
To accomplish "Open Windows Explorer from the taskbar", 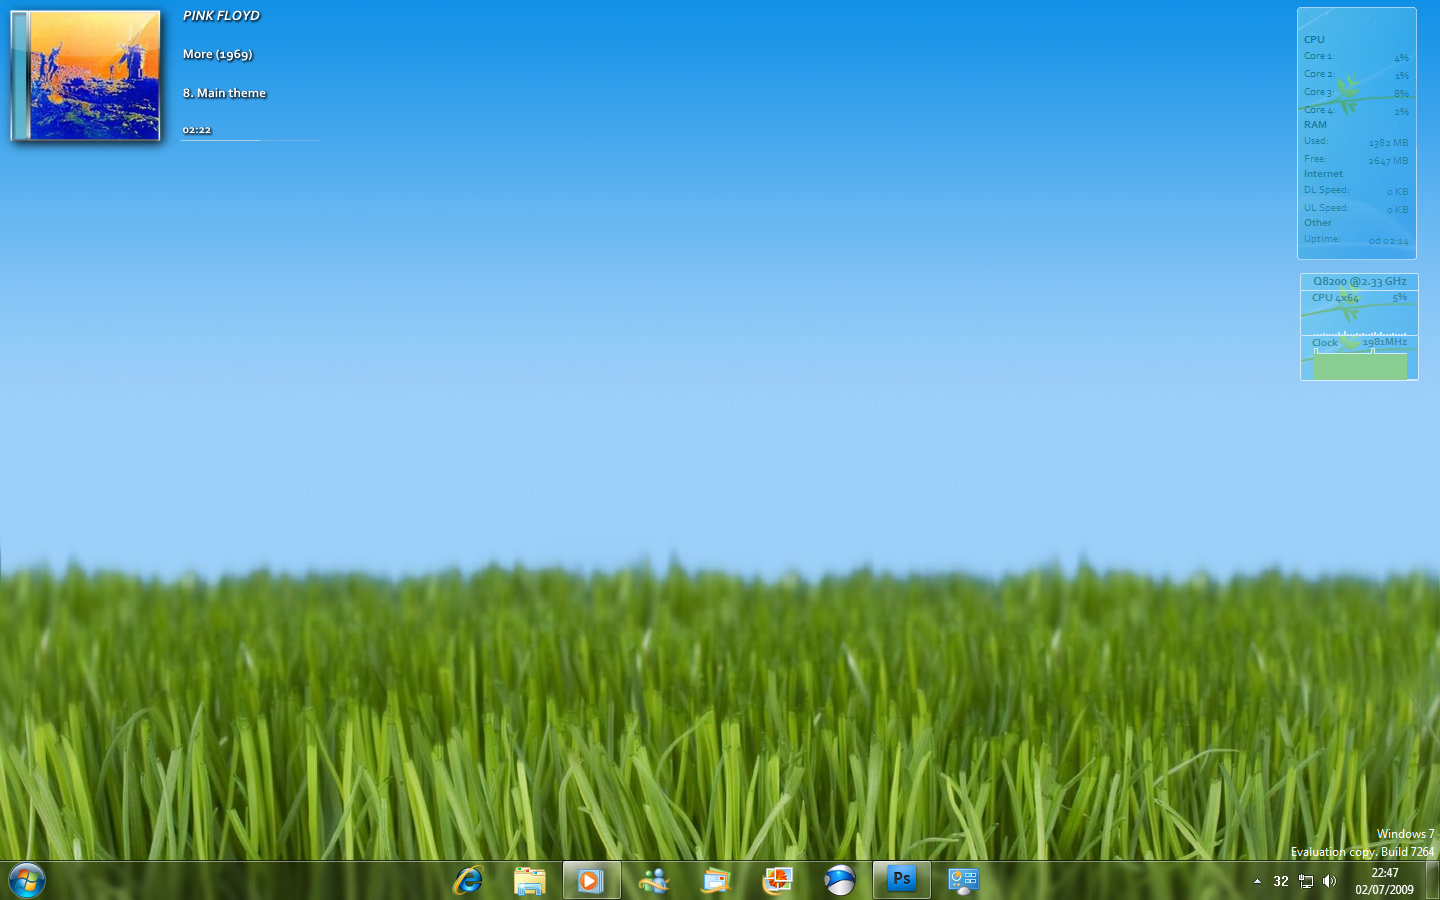I will [x=530, y=880].
